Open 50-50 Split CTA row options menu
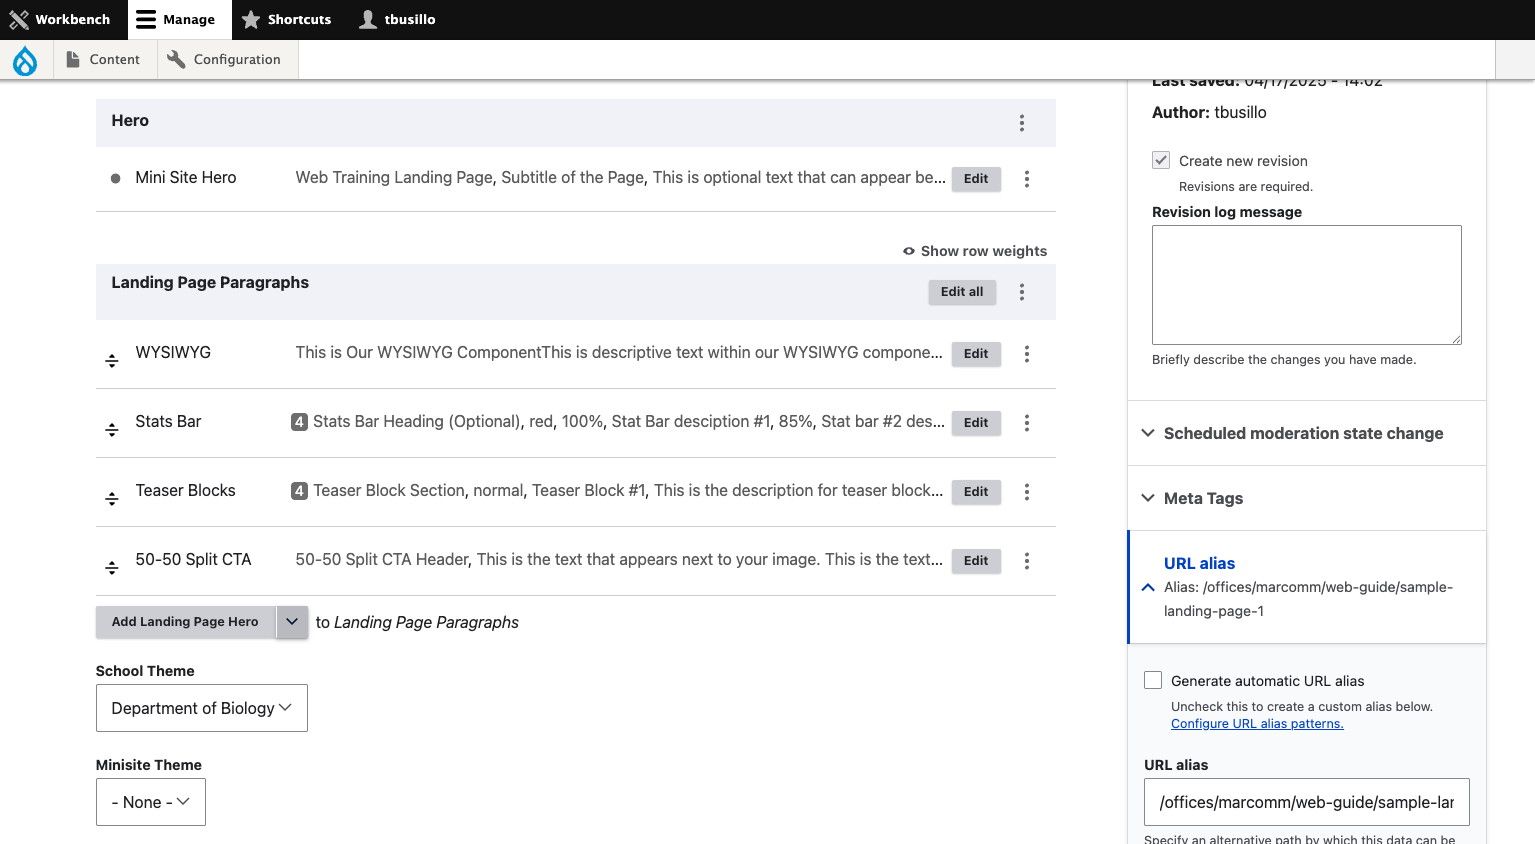 point(1027,561)
